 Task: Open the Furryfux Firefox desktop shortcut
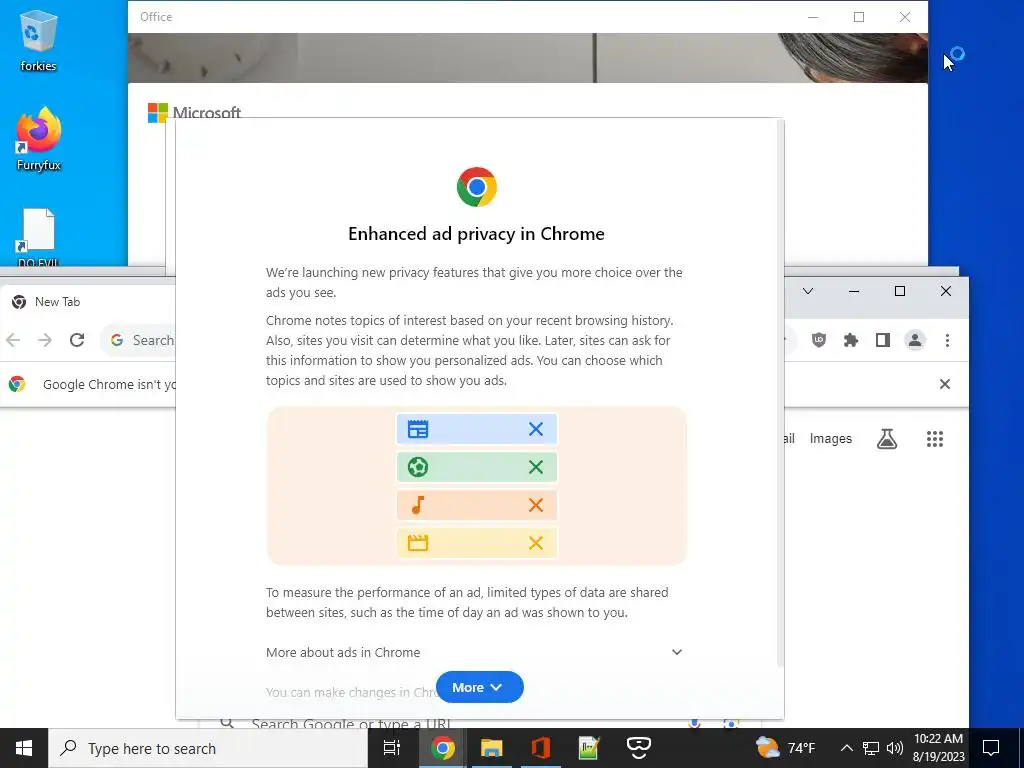coord(39,139)
